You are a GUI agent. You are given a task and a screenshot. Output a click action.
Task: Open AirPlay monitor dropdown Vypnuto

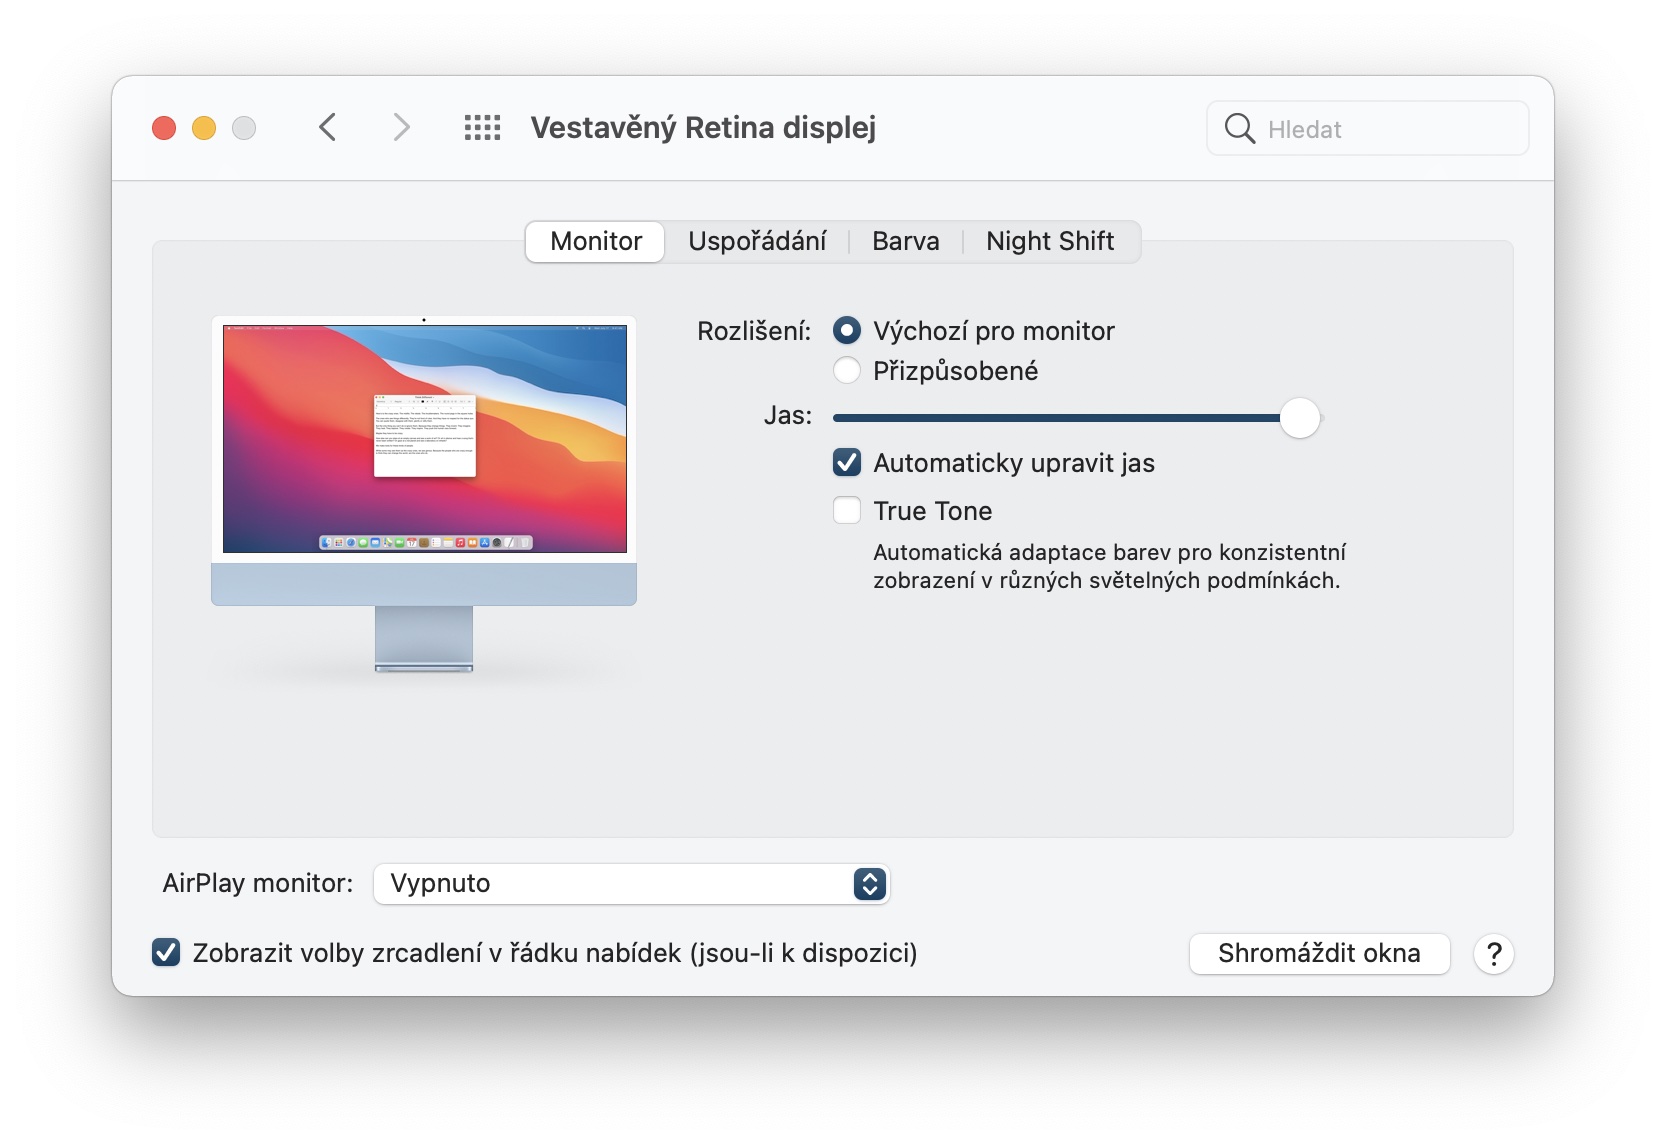coord(632,884)
